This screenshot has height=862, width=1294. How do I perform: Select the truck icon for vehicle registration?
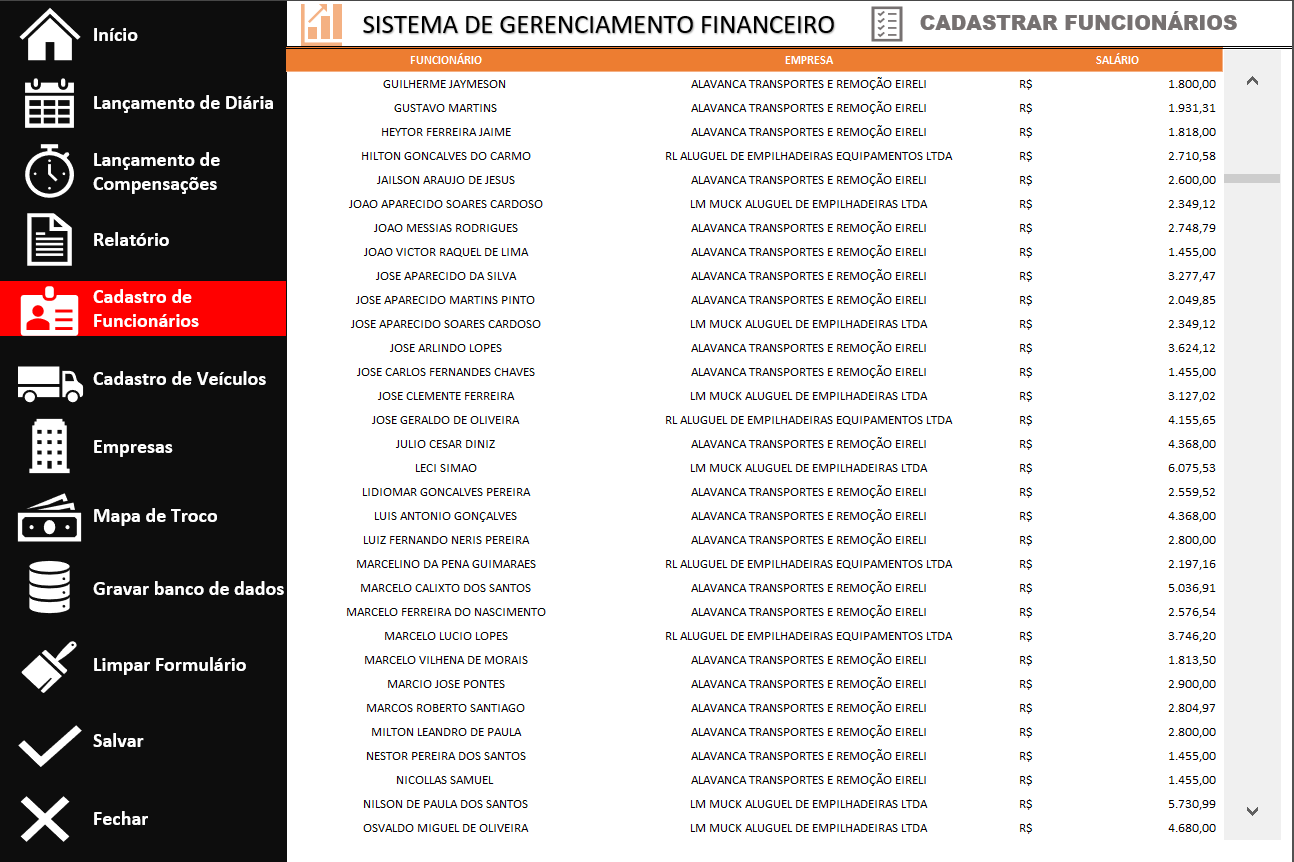pyautogui.click(x=49, y=381)
